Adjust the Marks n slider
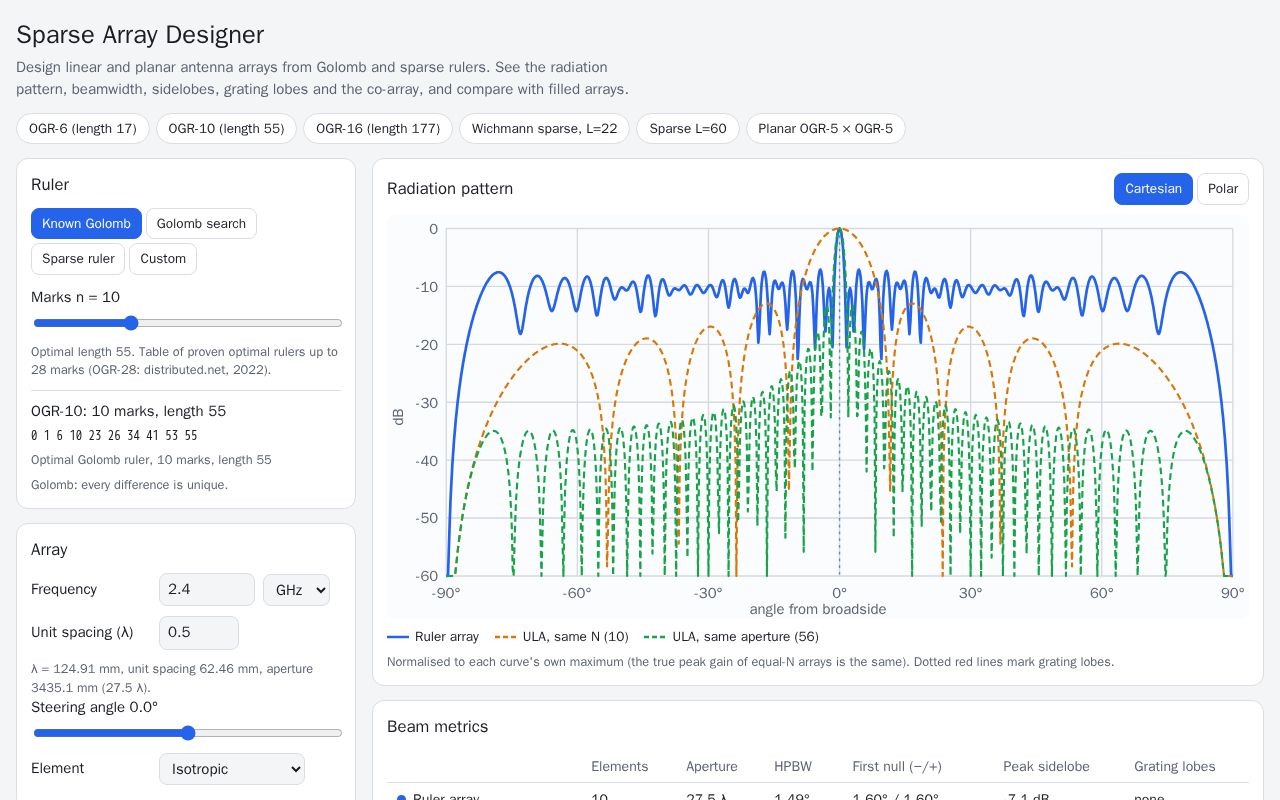 click(x=188, y=323)
